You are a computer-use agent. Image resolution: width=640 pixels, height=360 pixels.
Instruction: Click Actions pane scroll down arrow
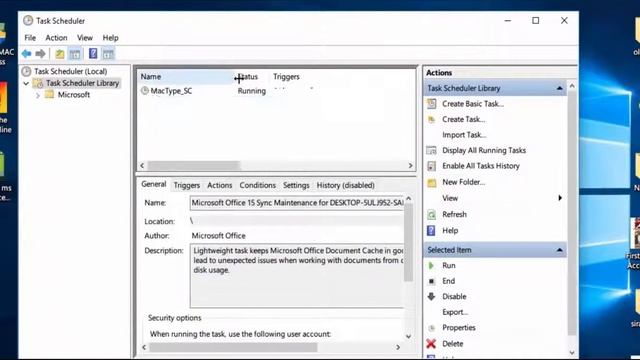click(572, 353)
